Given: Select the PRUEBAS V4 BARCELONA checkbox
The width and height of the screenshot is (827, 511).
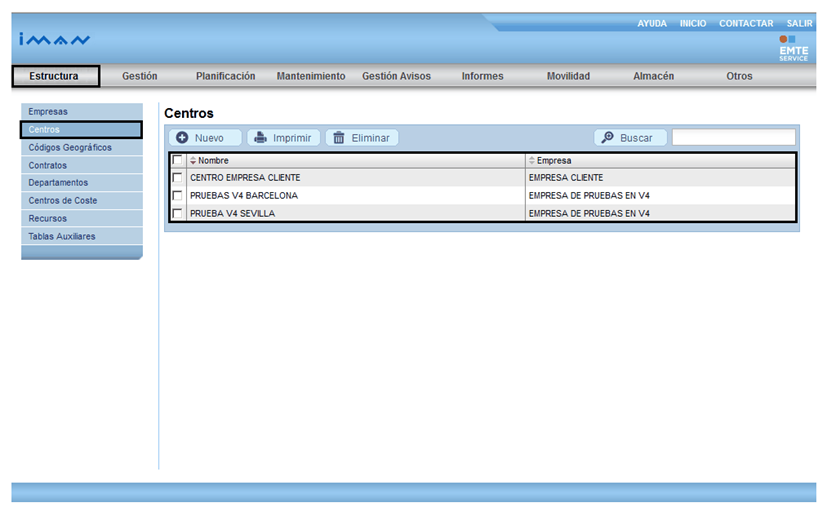Looking at the screenshot, I should [x=177, y=196].
